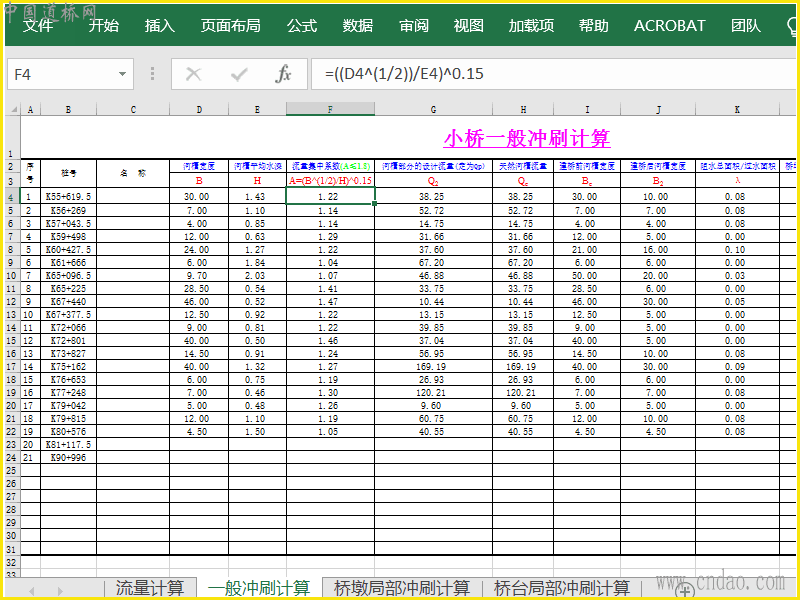Click stake number K81+117.5
Image resolution: width=800 pixels, height=600 pixels.
[68, 444]
